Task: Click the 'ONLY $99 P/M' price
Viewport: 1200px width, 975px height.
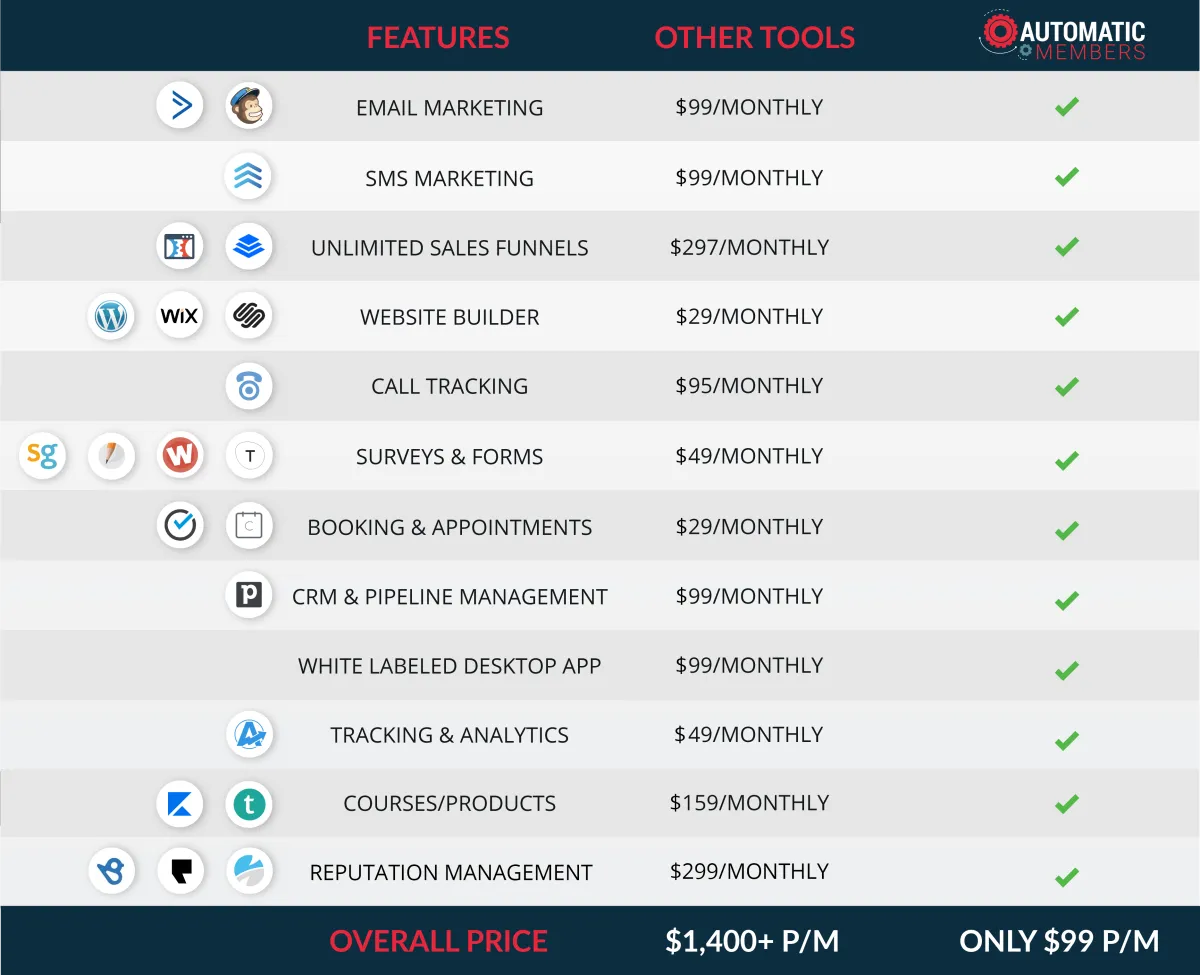Action: (x=1060, y=941)
